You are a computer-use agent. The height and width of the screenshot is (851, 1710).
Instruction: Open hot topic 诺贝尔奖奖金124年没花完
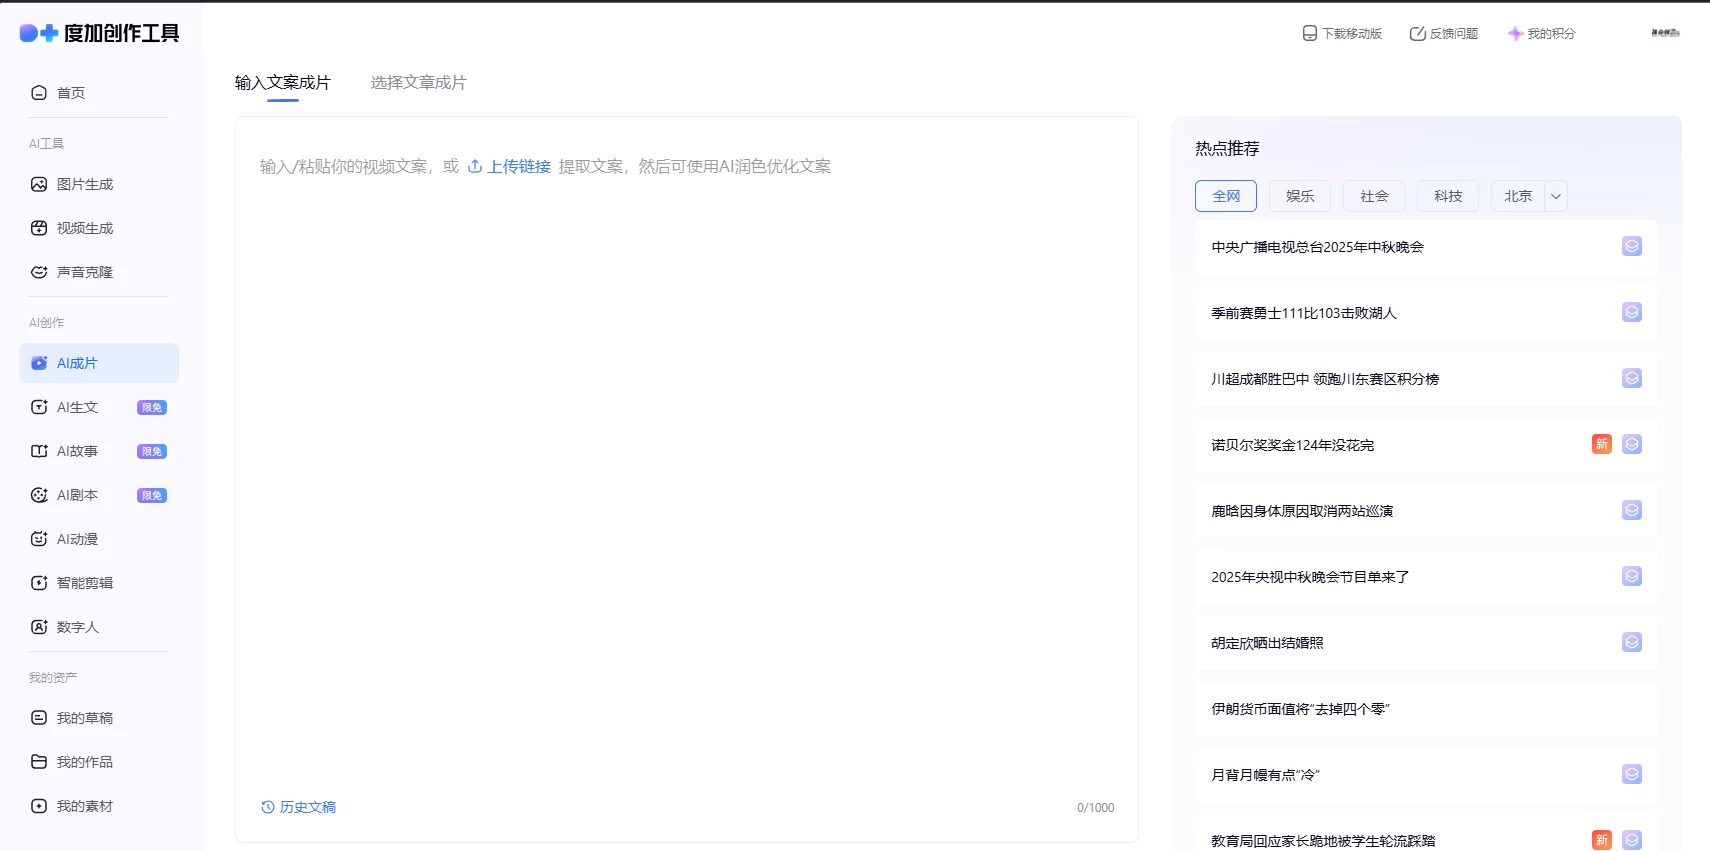(x=1292, y=446)
